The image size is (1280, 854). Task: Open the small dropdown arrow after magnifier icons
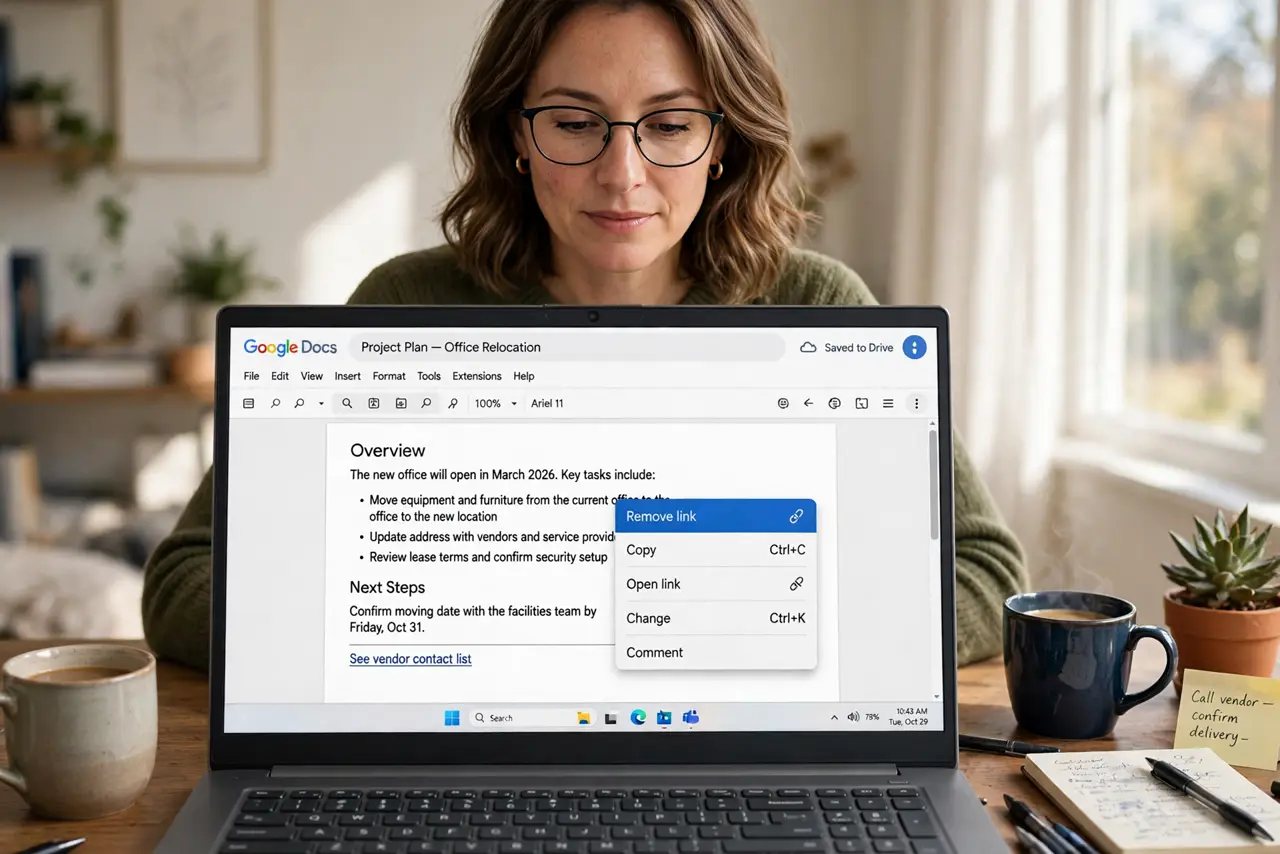pyautogui.click(x=321, y=404)
